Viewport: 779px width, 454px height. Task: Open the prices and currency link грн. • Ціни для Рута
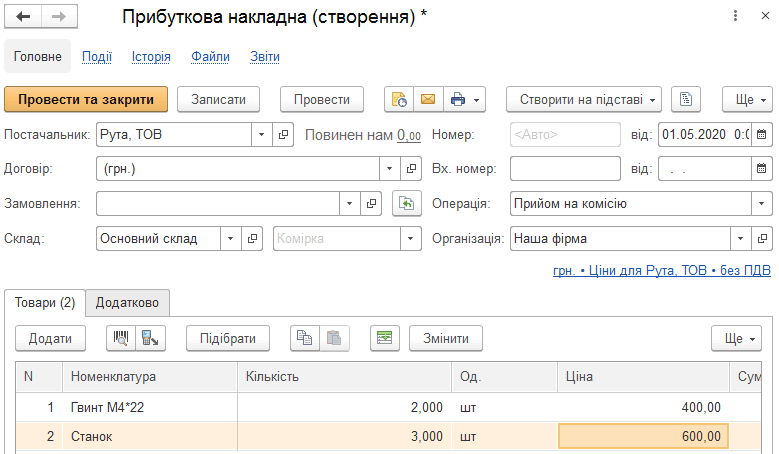pos(662,270)
